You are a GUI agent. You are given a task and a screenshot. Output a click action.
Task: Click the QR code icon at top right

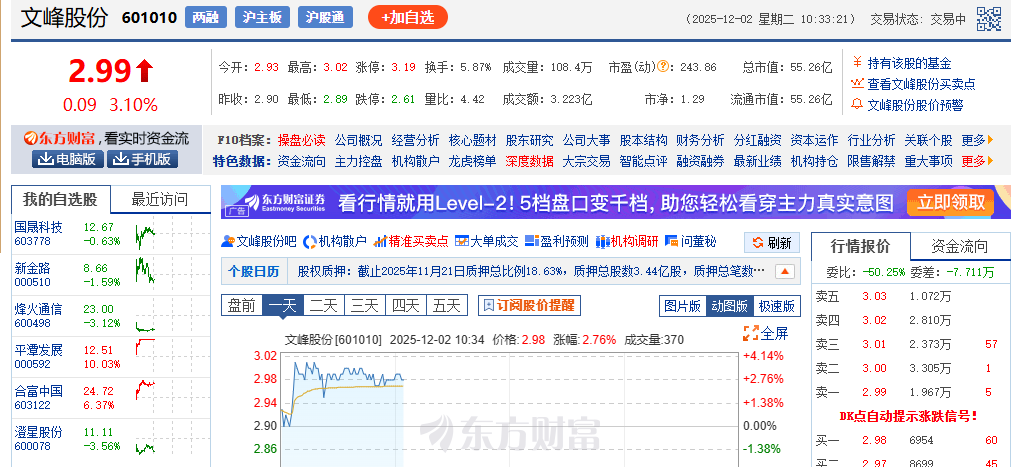tap(989, 19)
